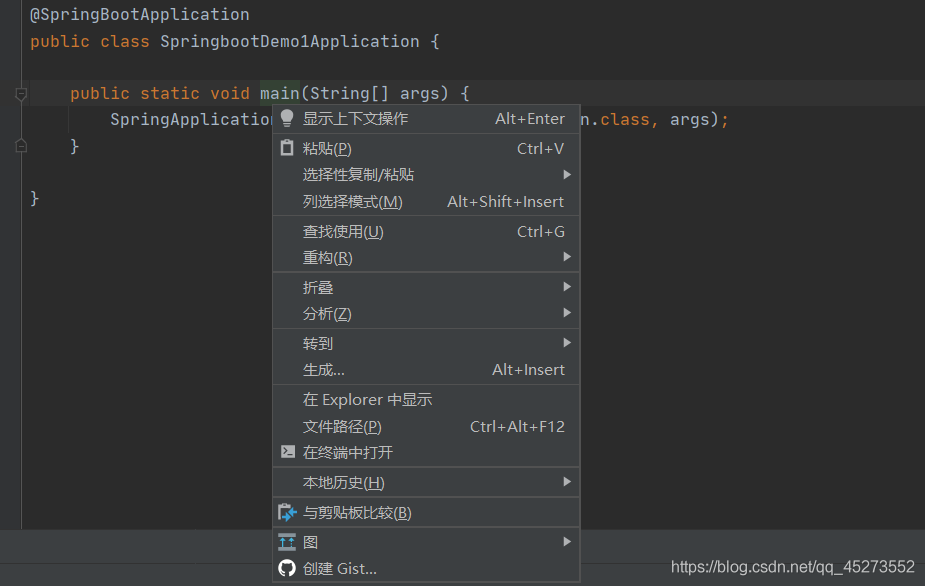Click the compare with clipboard icon

click(287, 512)
